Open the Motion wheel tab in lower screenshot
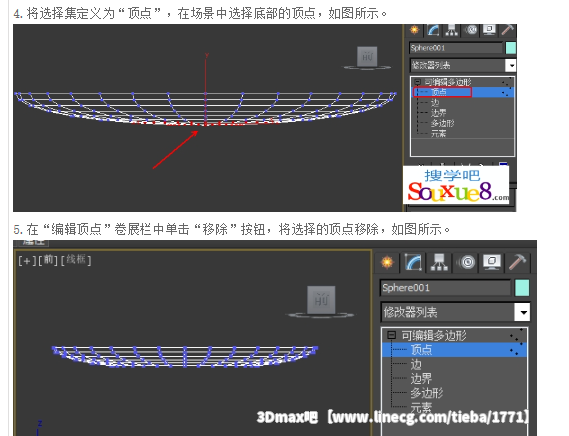Screen dimensions: 569x436 [467, 262]
